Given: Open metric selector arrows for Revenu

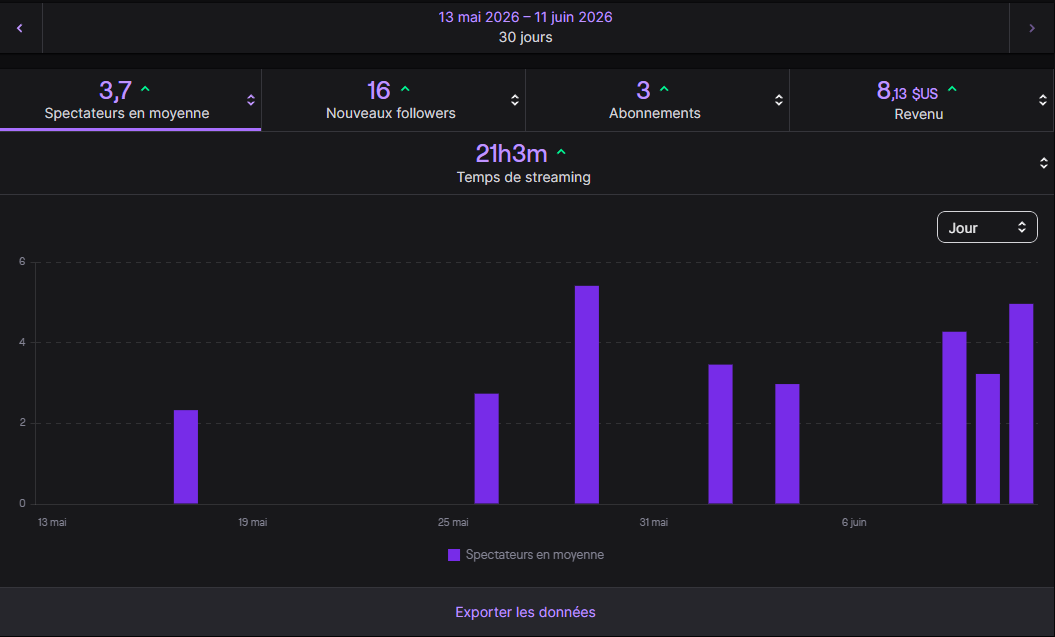Looking at the screenshot, I should [x=1042, y=100].
